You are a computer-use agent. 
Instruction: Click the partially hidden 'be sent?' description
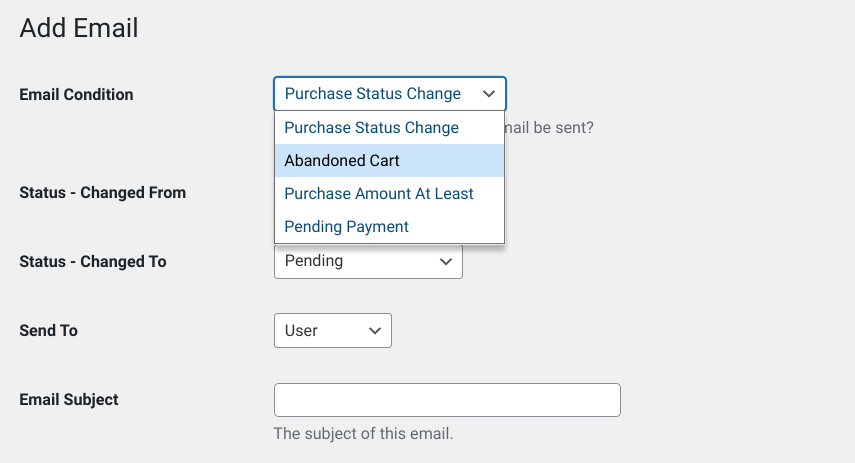pos(549,128)
